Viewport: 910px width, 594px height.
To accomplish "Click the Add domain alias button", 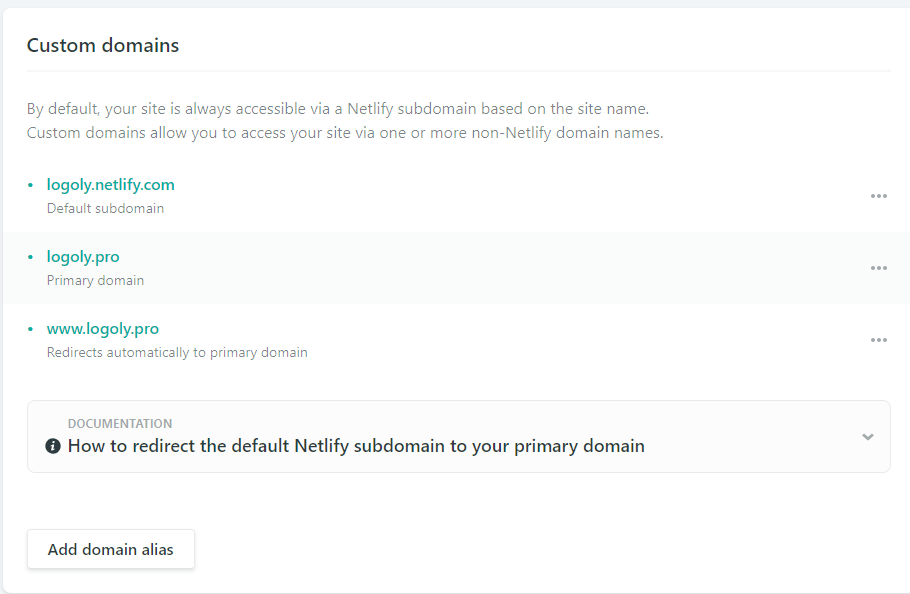I will (x=111, y=549).
